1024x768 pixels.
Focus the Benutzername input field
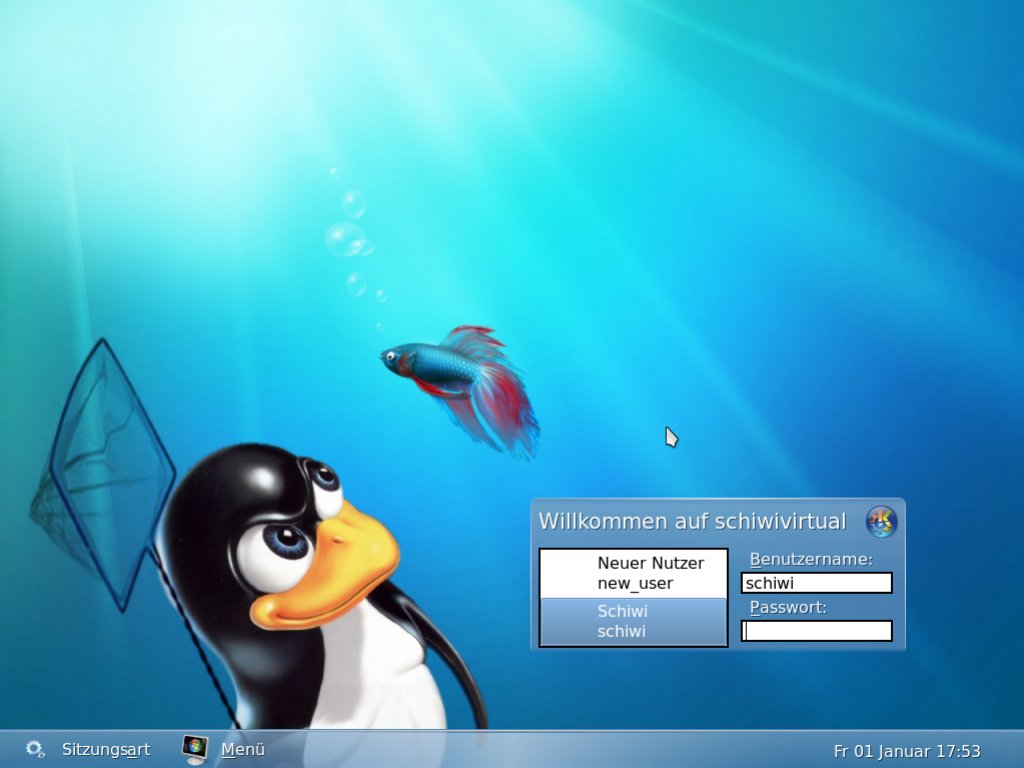(816, 583)
